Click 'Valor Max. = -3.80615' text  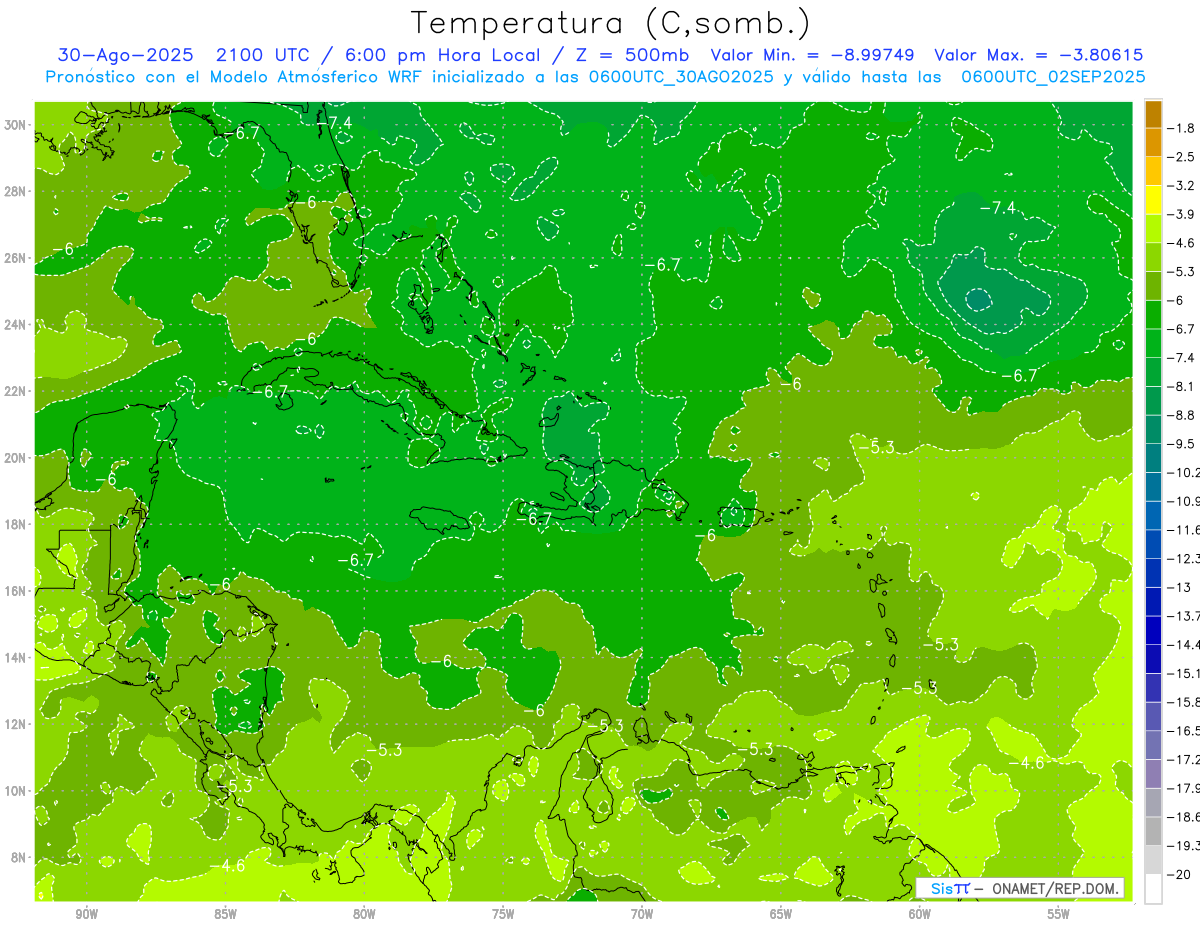[x=1038, y=55]
